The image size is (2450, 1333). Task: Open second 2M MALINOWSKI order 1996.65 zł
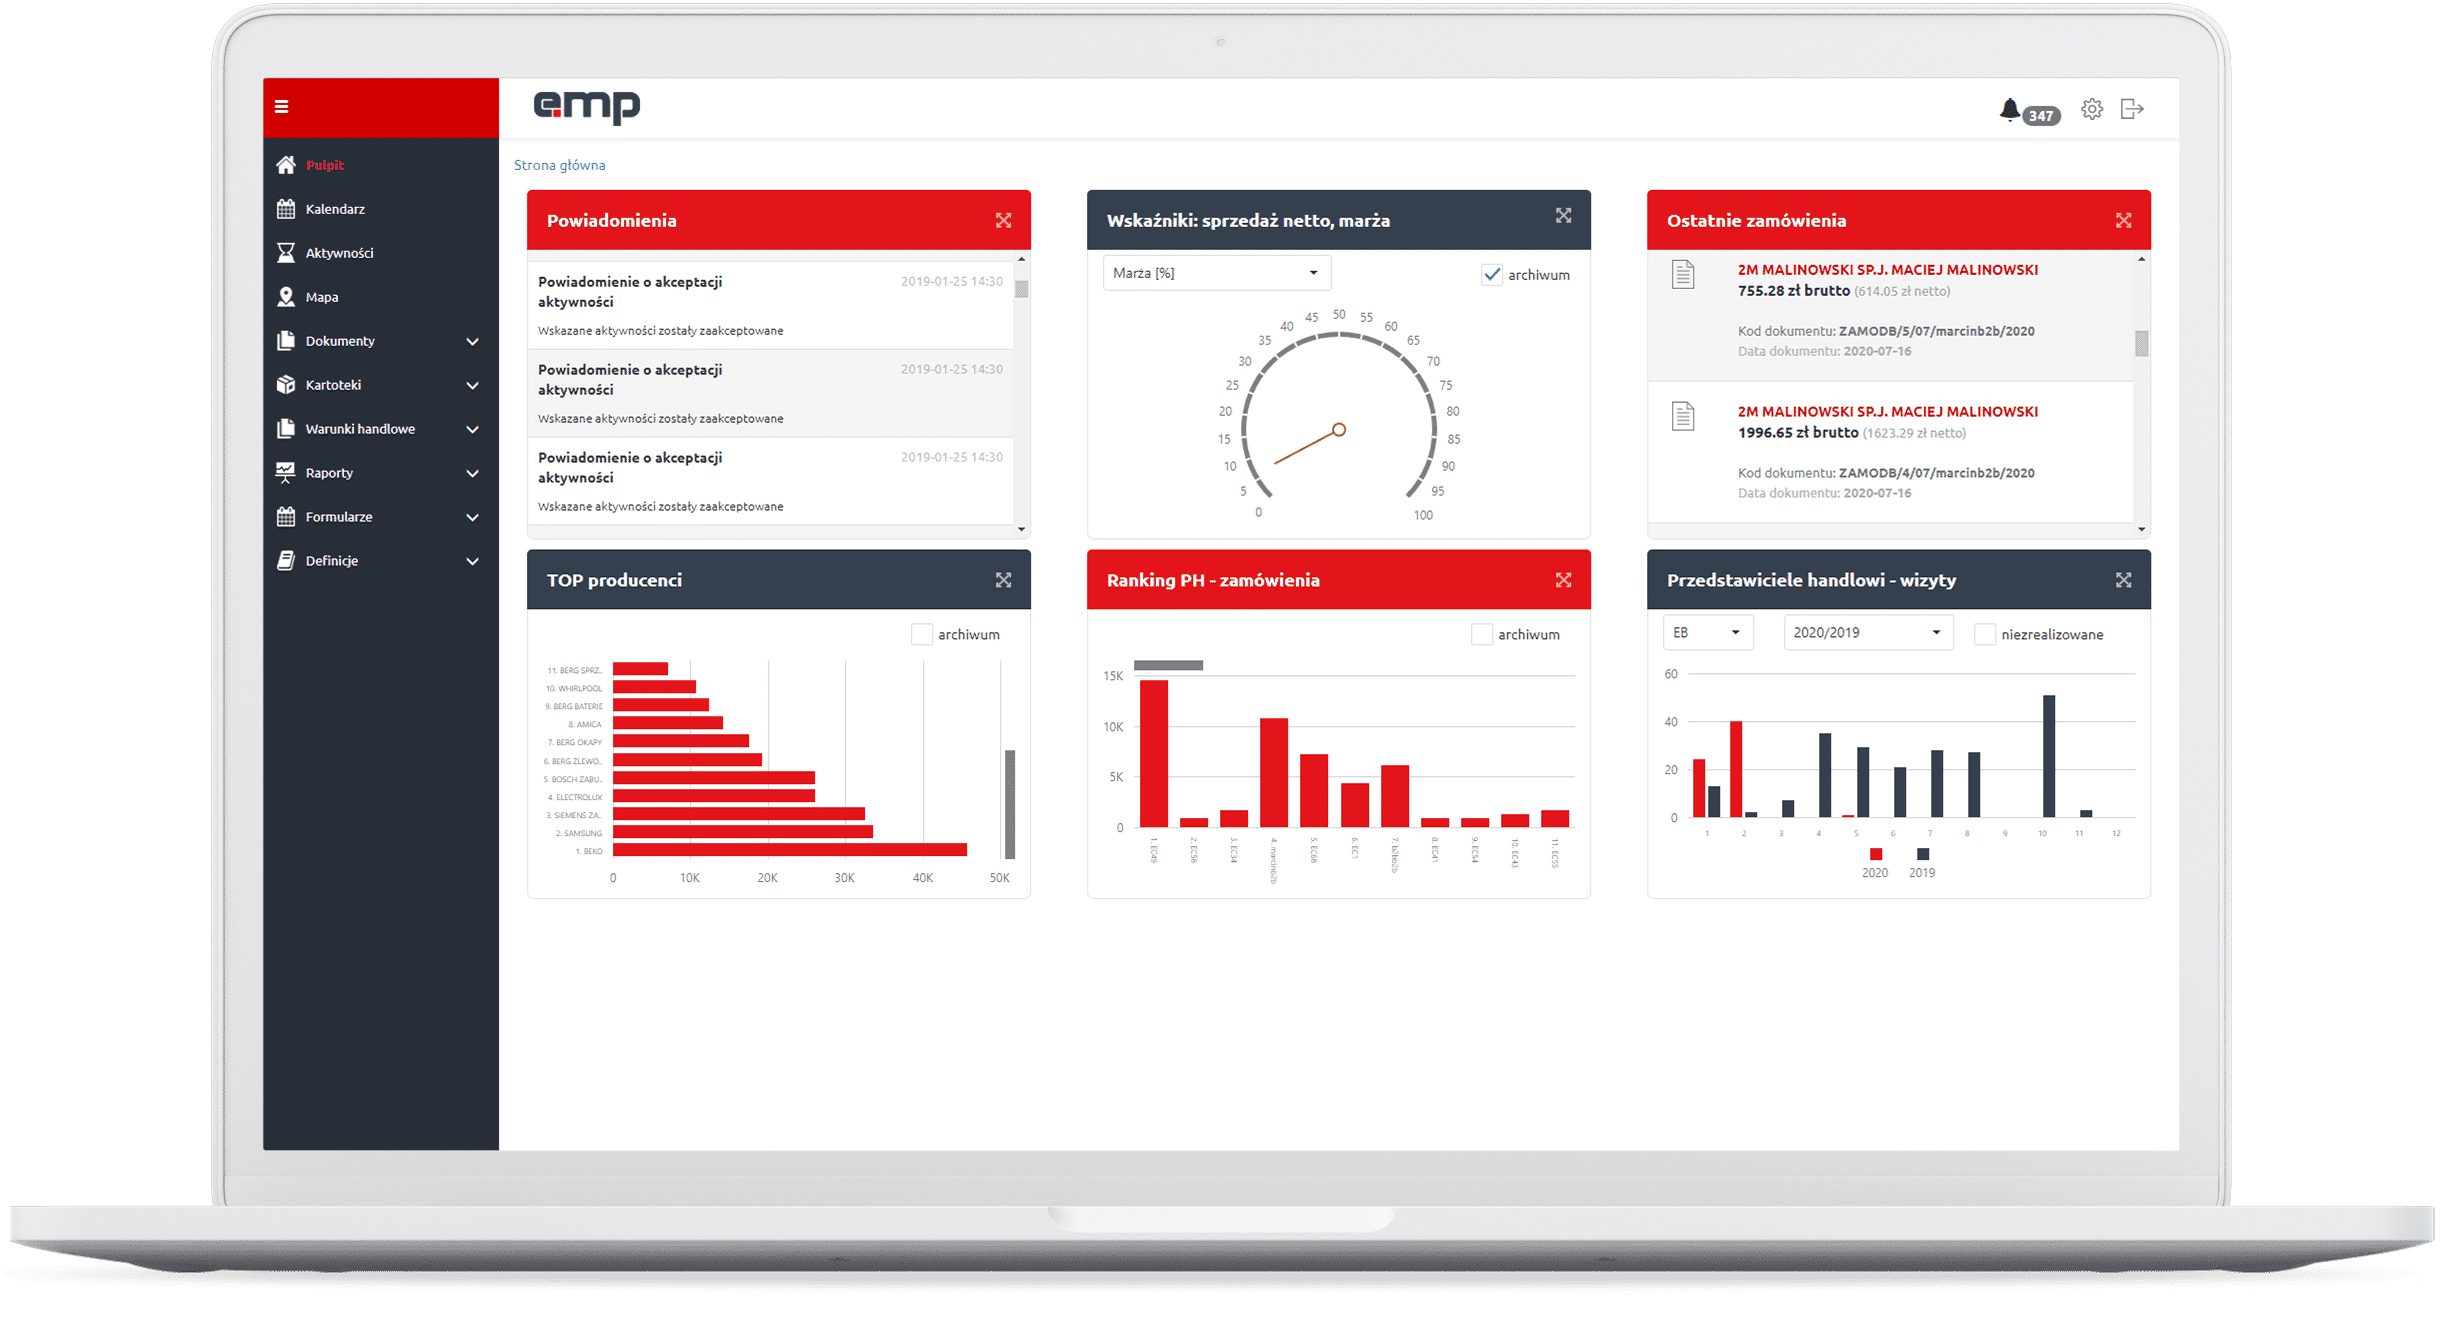tap(1887, 412)
